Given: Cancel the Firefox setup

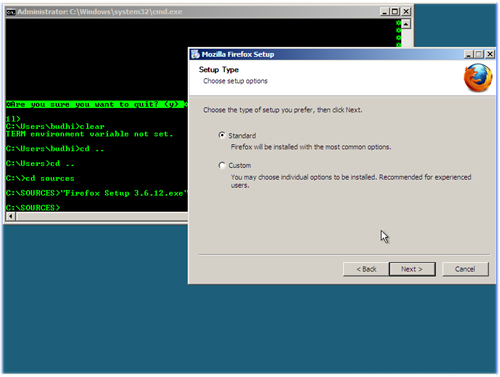Looking at the screenshot, I should pos(465,269).
